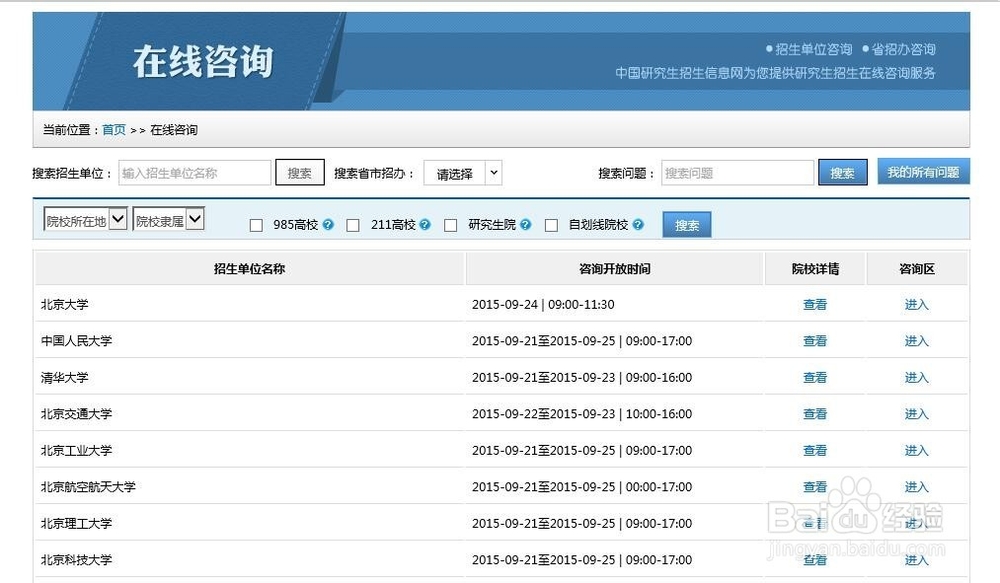This screenshot has height=583, width=1000.
Task: Click 进入 for 北京交通大学
Action: (916, 414)
